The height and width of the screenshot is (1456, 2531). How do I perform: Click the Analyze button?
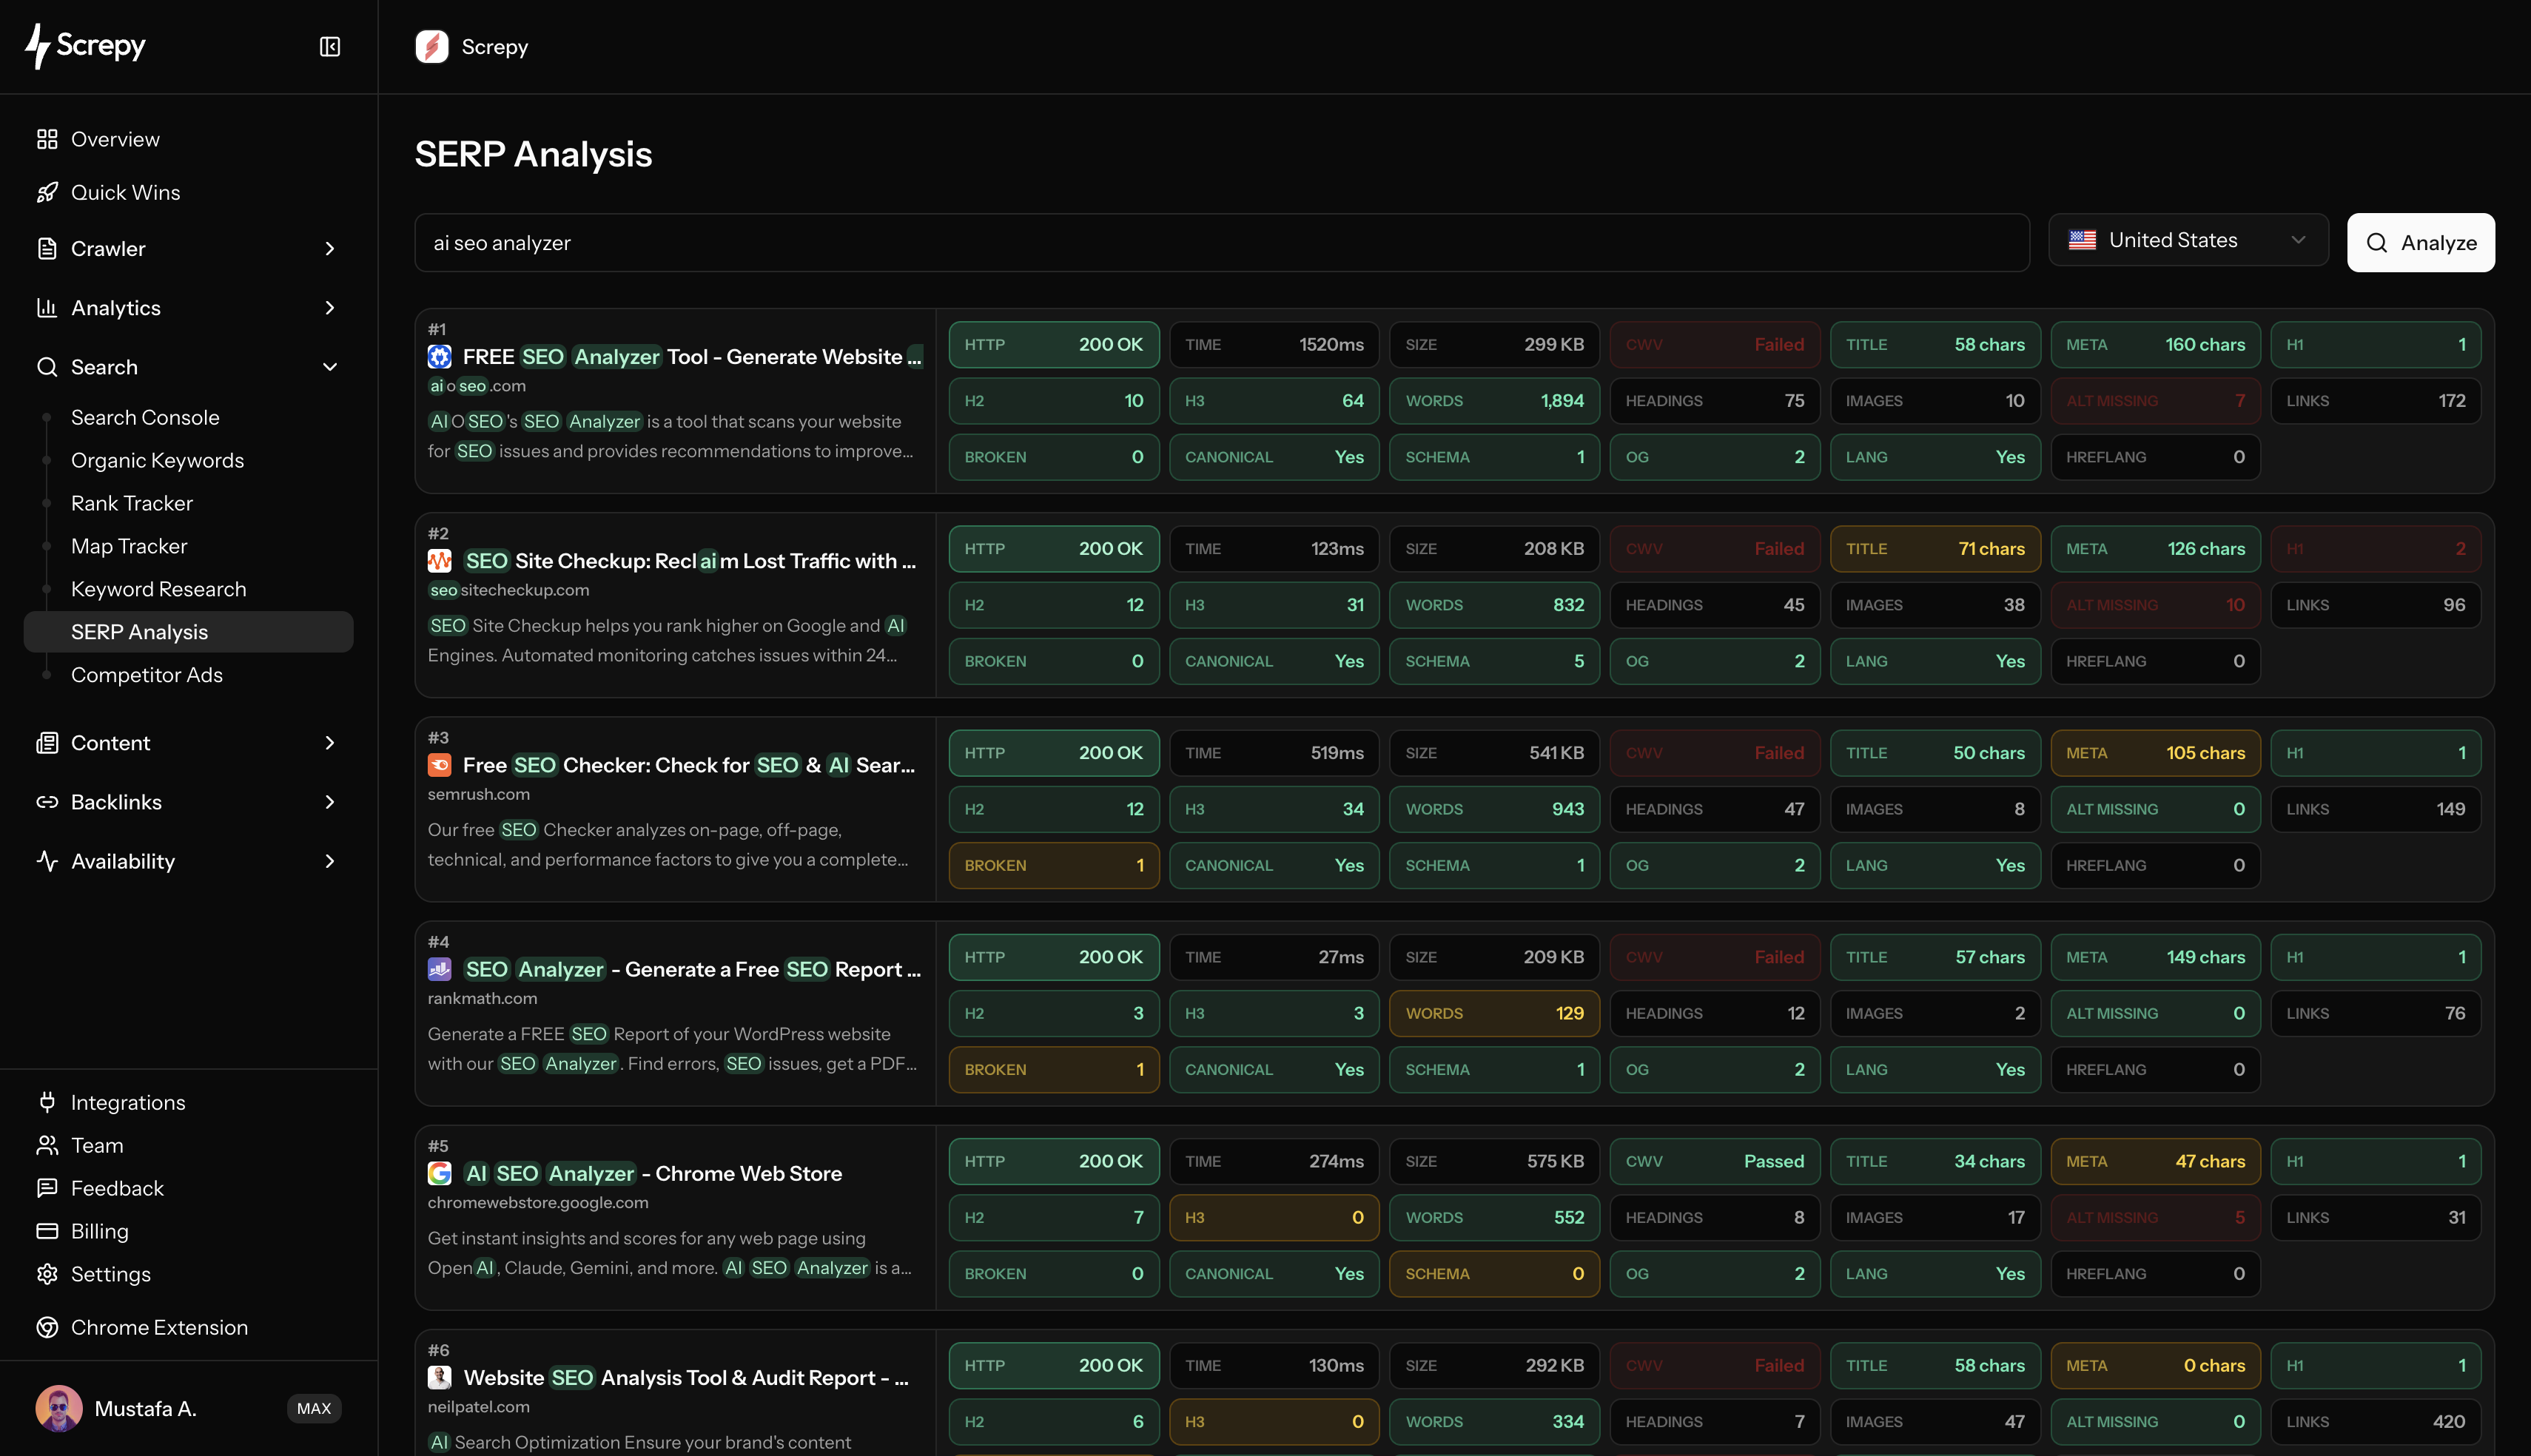[2421, 242]
